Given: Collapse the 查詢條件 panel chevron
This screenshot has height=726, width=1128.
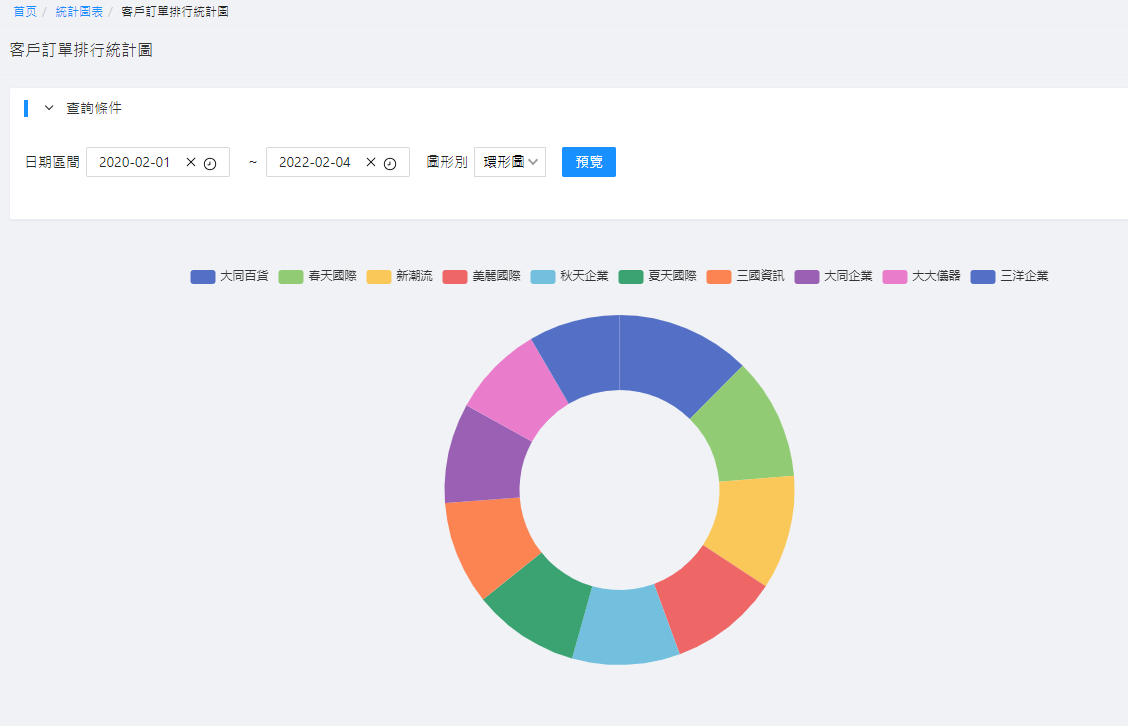Looking at the screenshot, I should coord(49,108).
